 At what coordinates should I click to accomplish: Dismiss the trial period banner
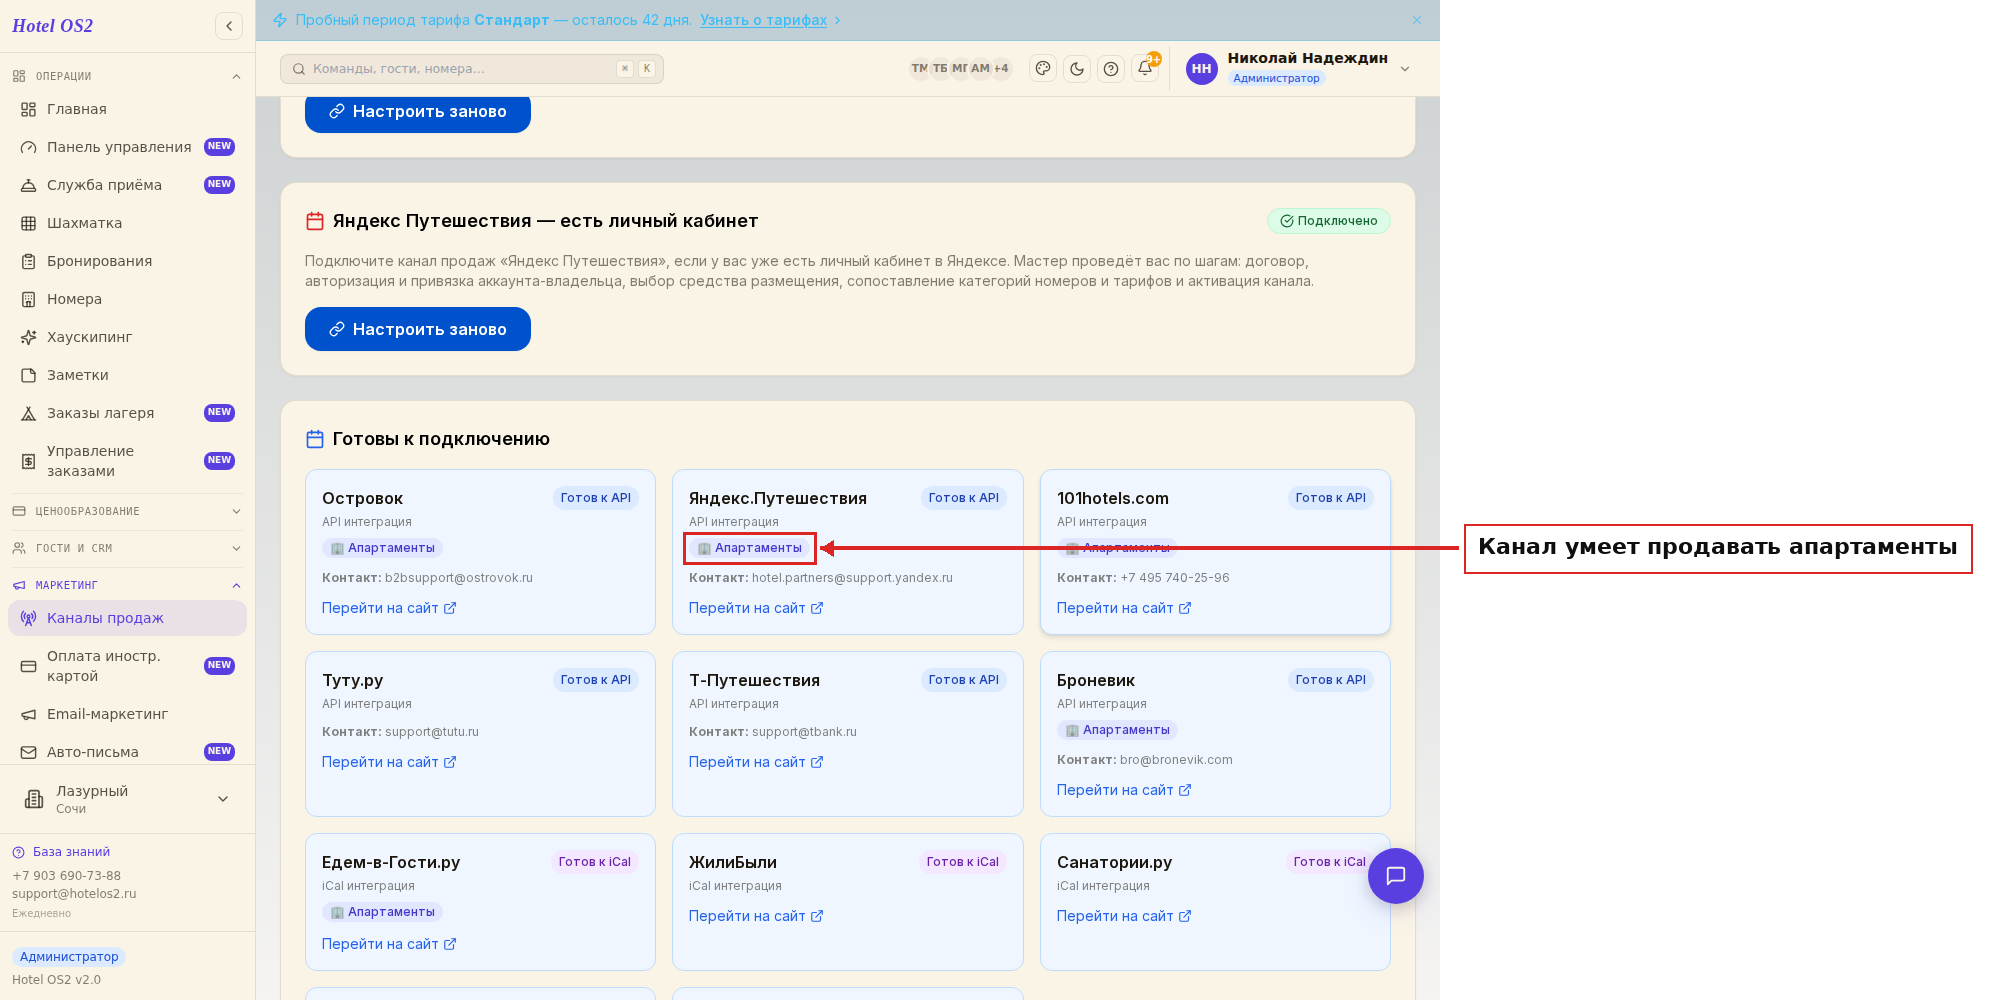[x=1417, y=20]
